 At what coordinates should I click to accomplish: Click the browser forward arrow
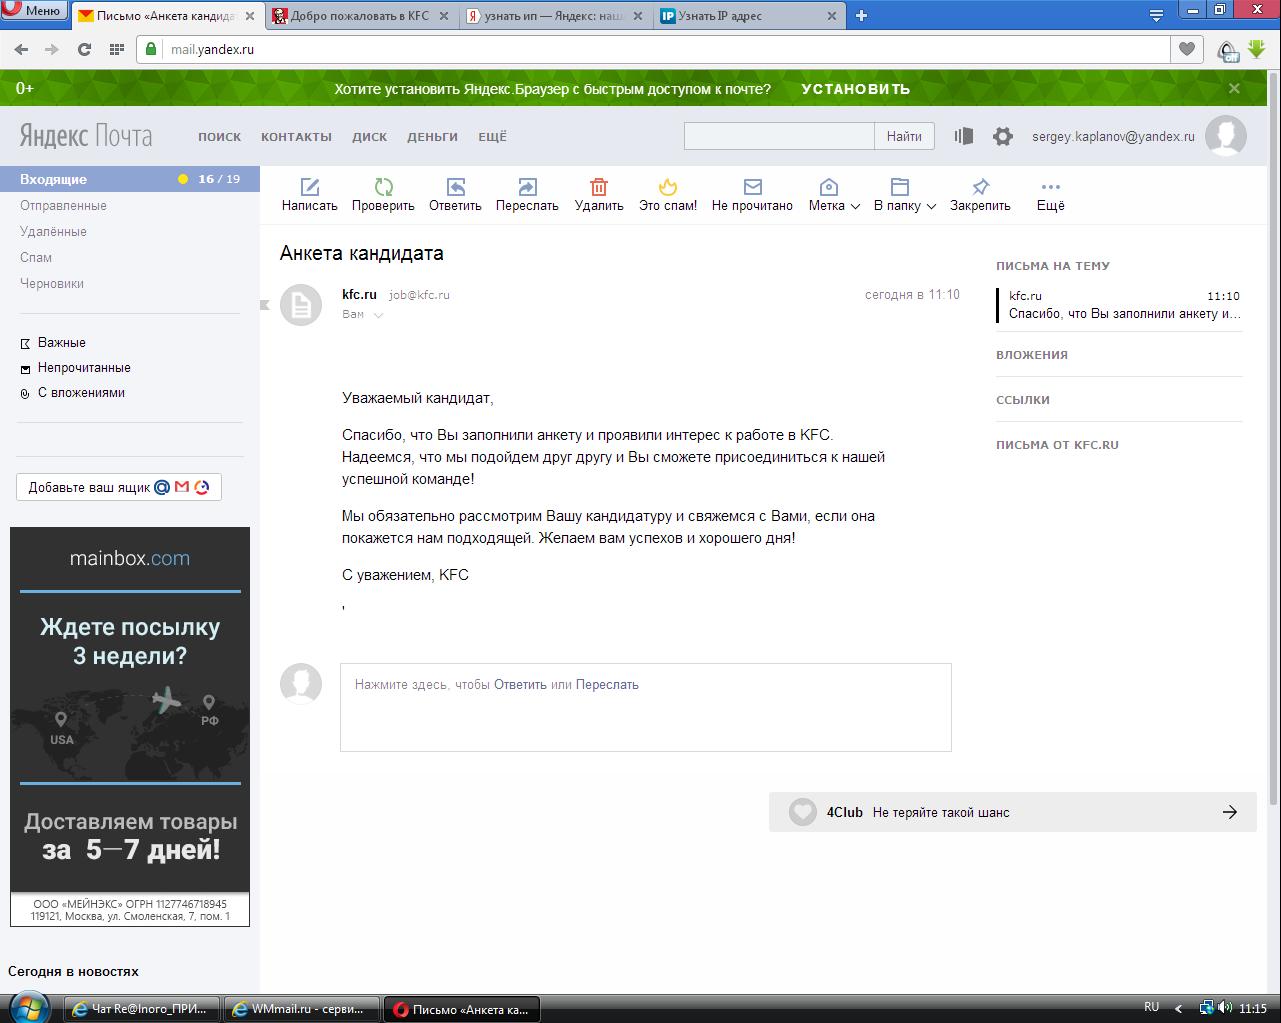click(52, 49)
